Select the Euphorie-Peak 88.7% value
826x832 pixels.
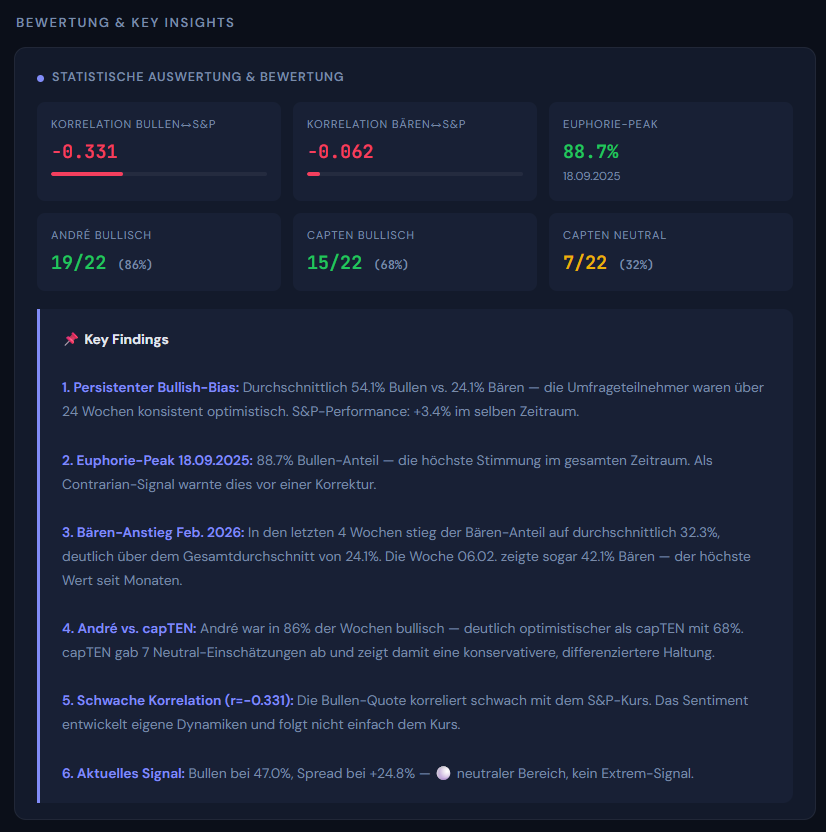591,152
